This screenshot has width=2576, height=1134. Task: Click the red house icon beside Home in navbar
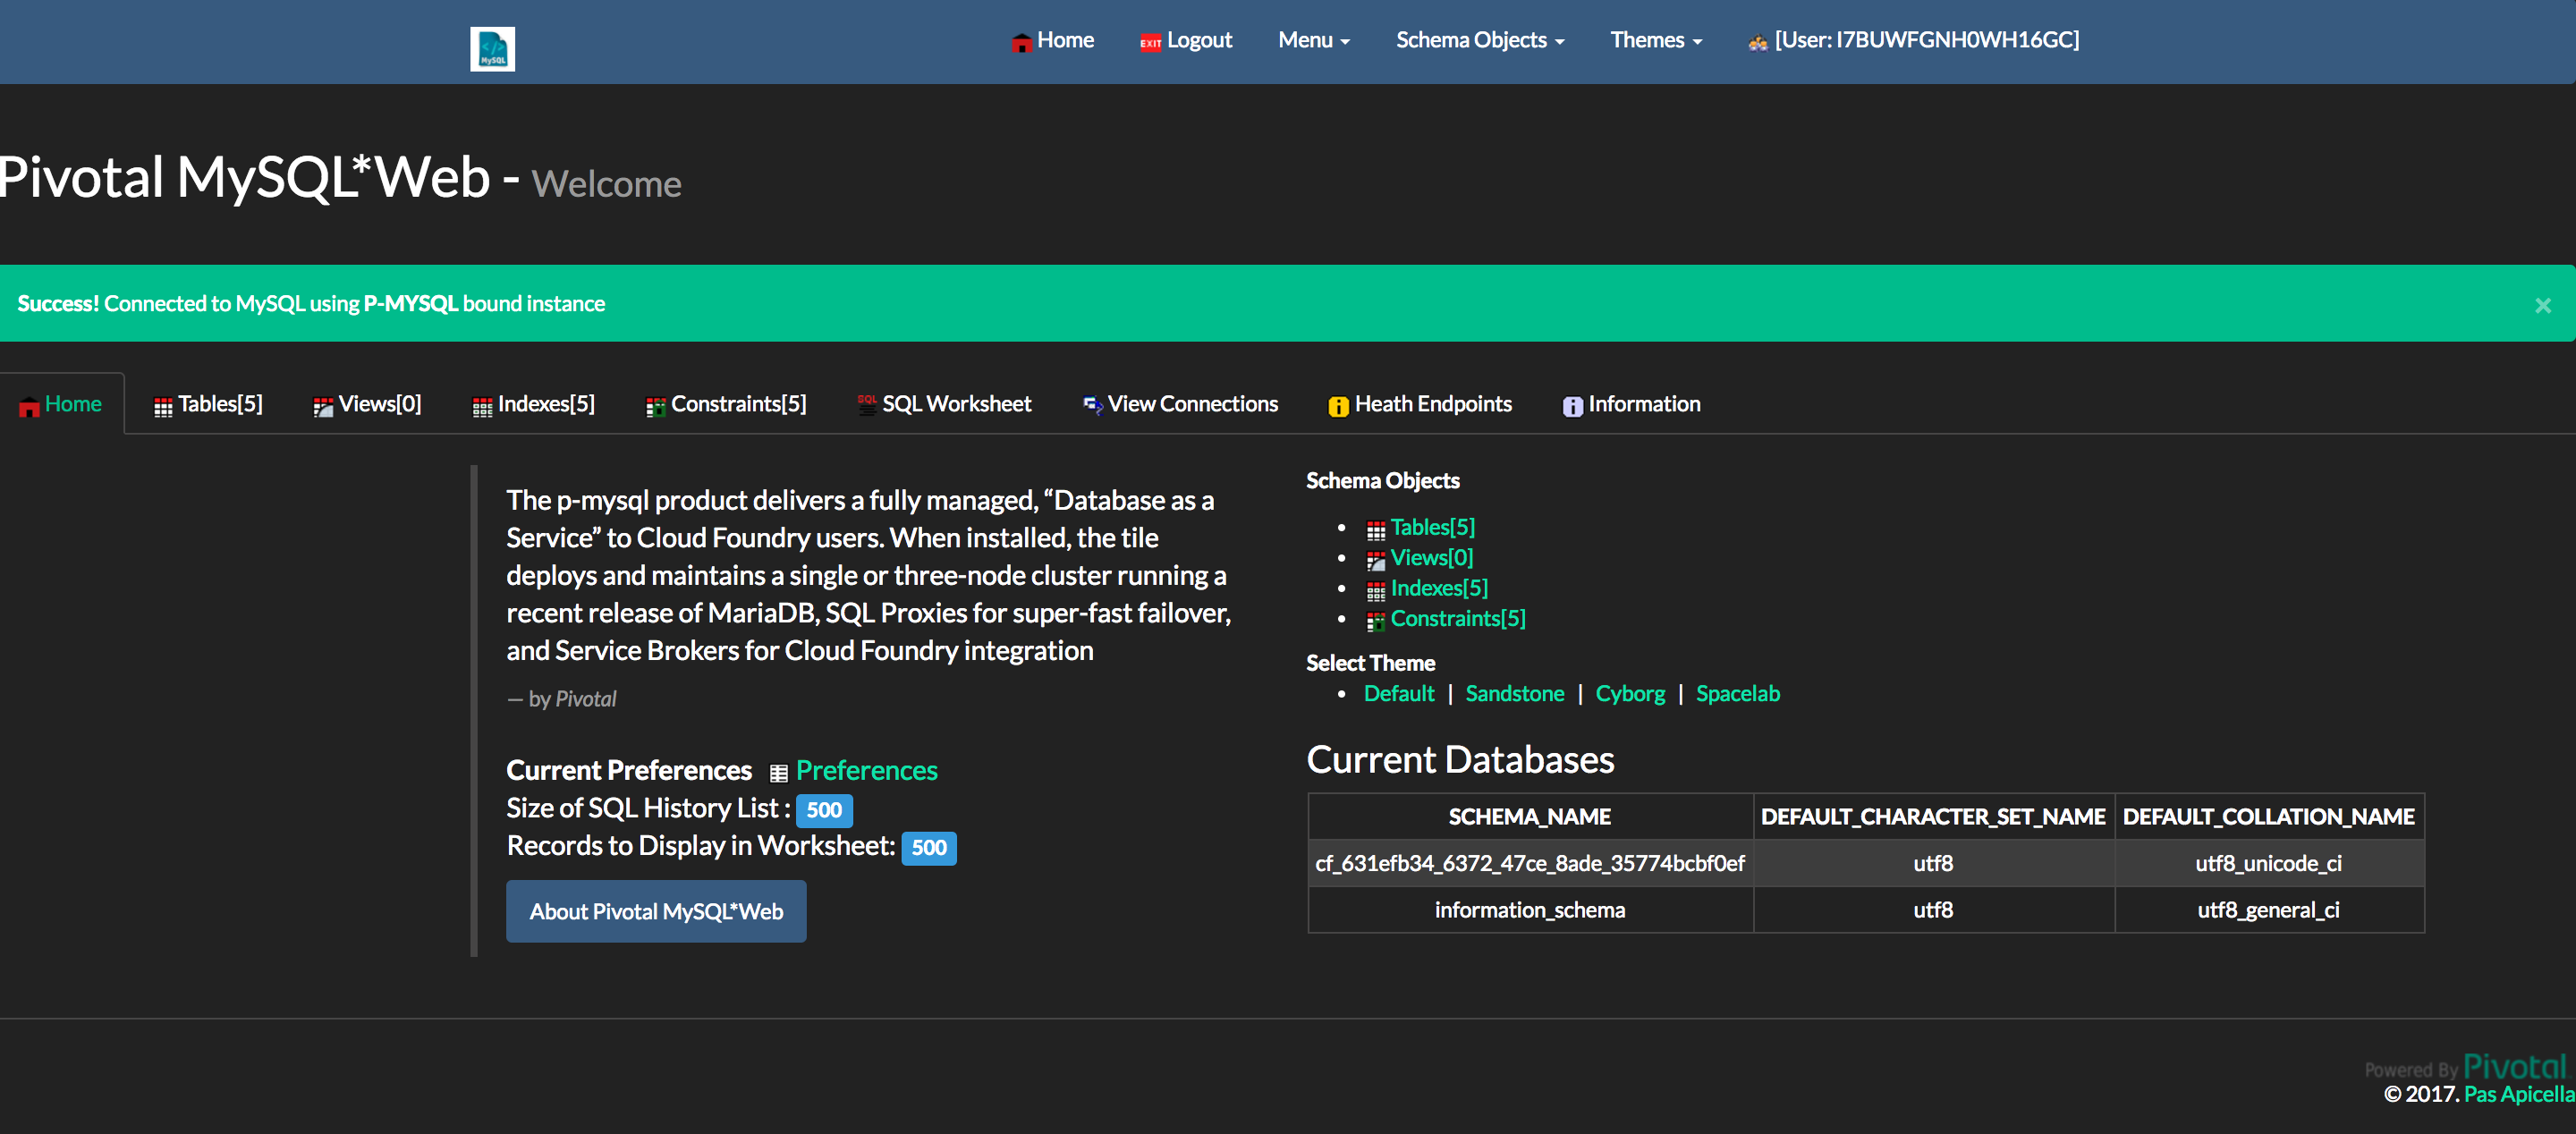[x=1021, y=42]
